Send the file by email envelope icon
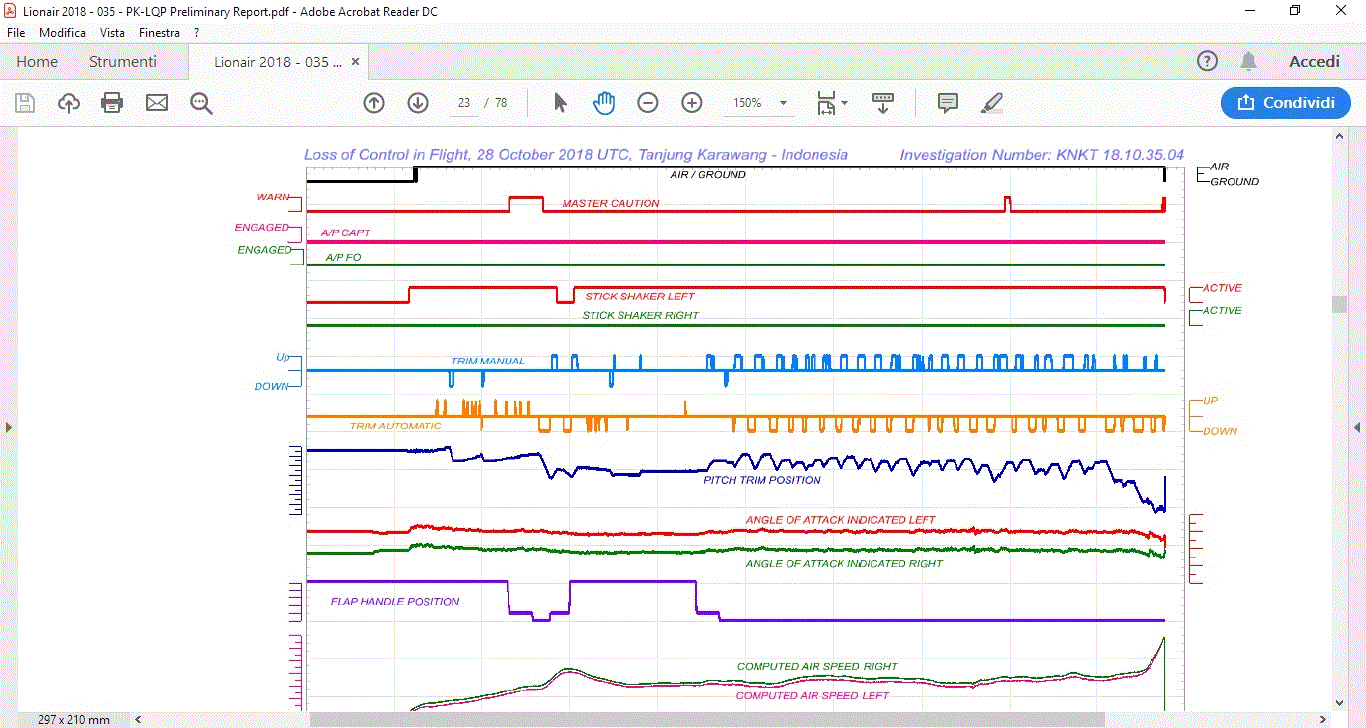Image resolution: width=1366 pixels, height=728 pixels. (157, 103)
